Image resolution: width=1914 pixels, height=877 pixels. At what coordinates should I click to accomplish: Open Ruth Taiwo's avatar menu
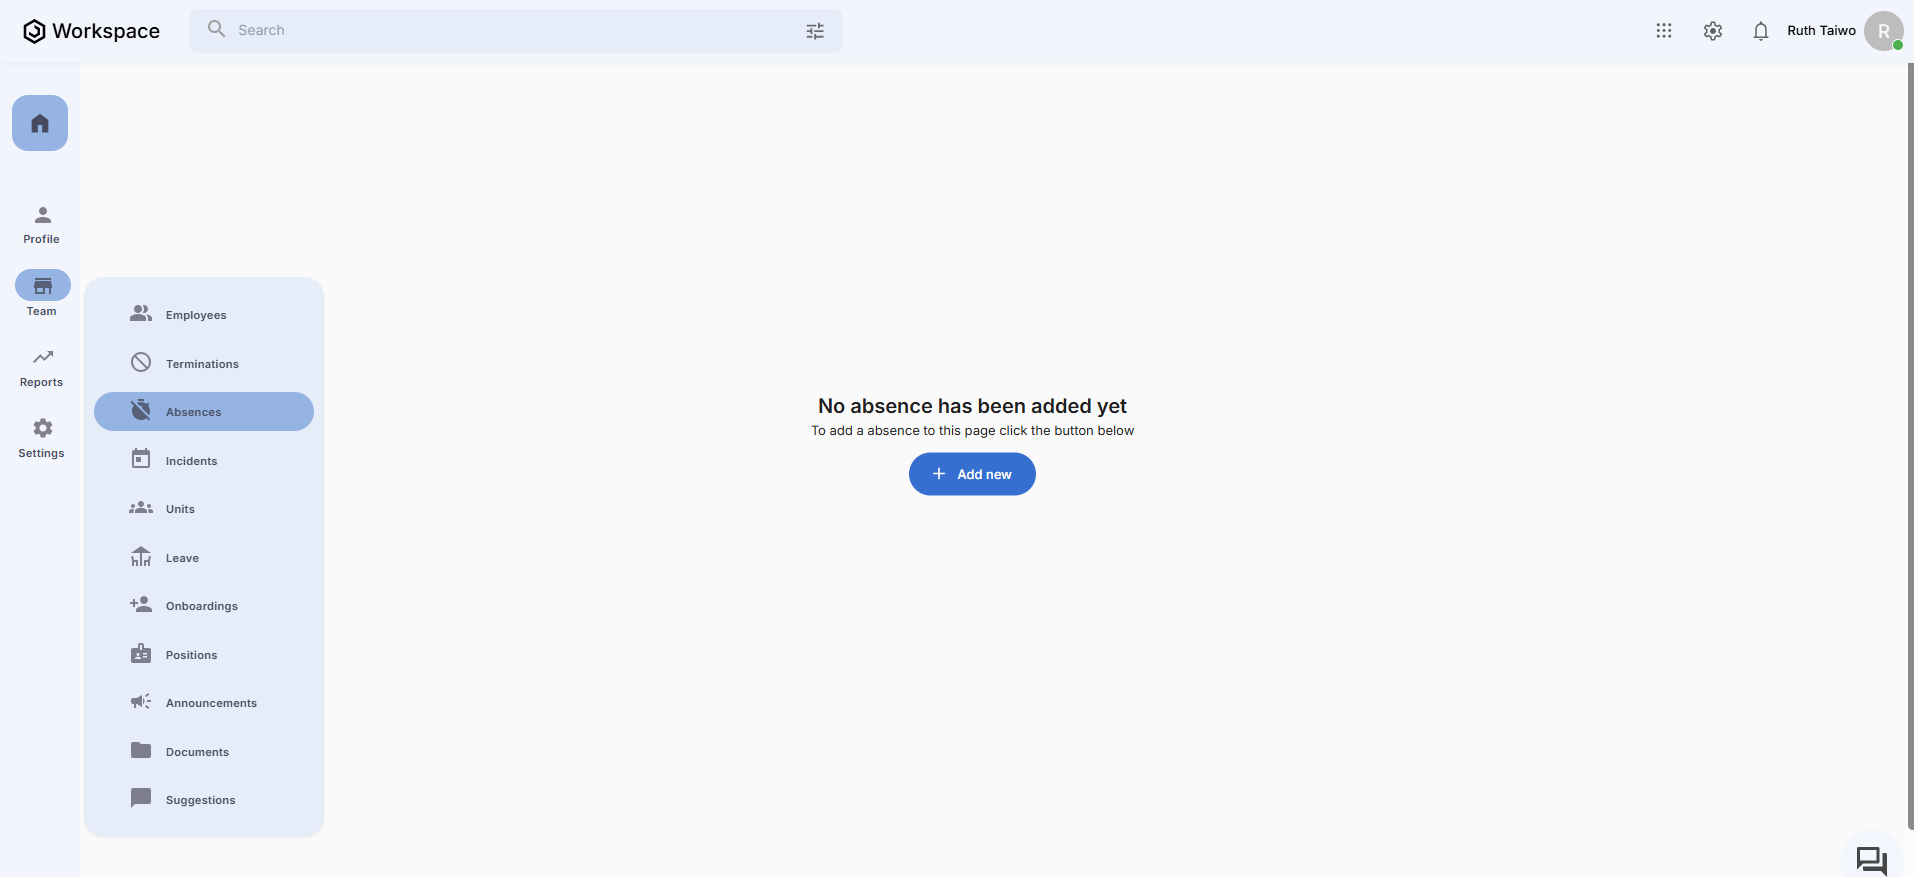1883,31
